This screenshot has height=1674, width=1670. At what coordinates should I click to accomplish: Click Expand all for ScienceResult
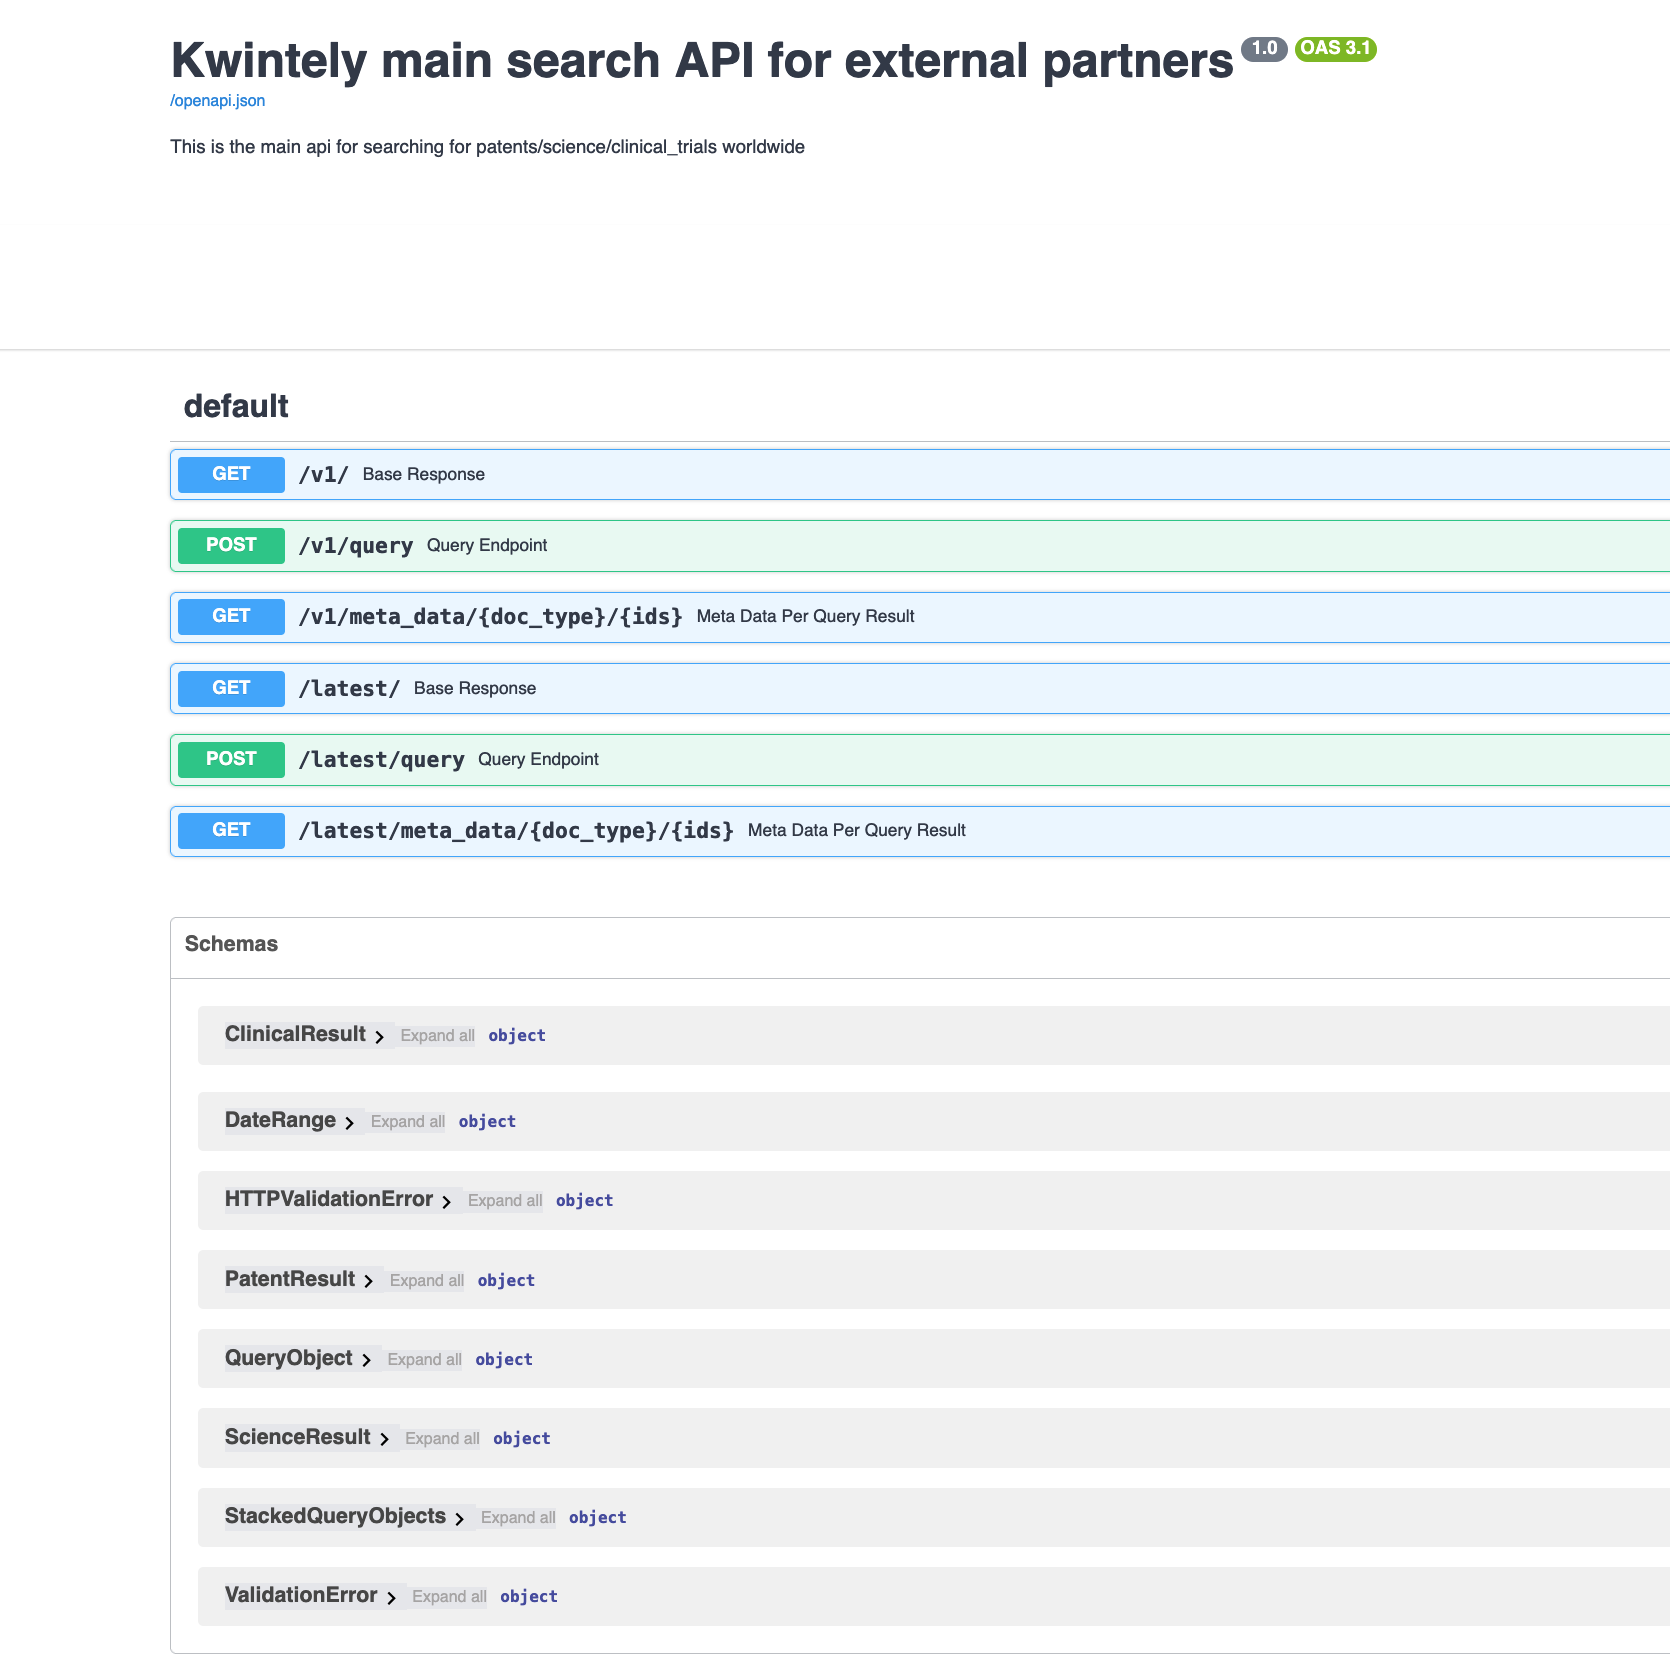(442, 1439)
